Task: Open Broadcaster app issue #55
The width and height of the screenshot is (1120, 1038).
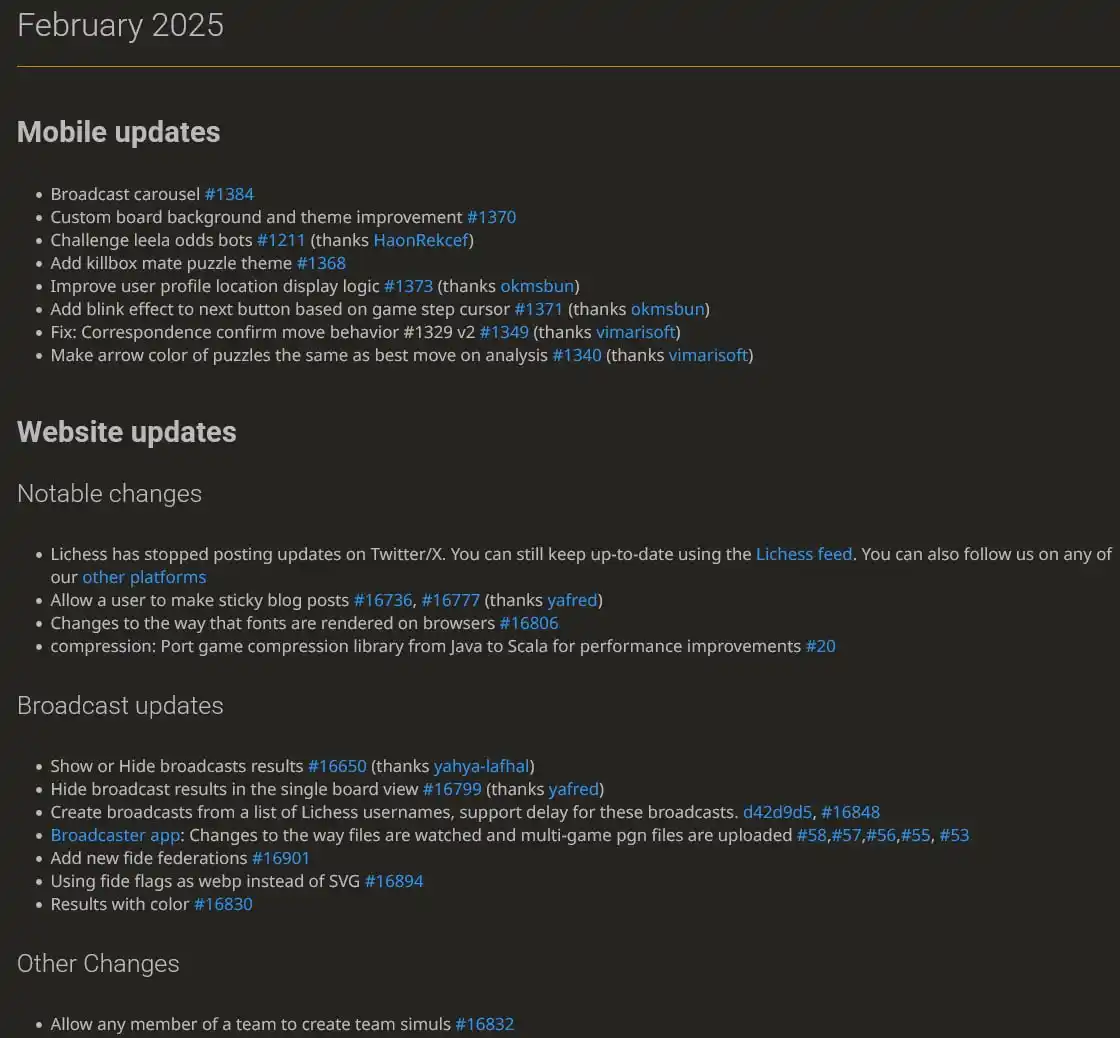Action: coord(916,835)
